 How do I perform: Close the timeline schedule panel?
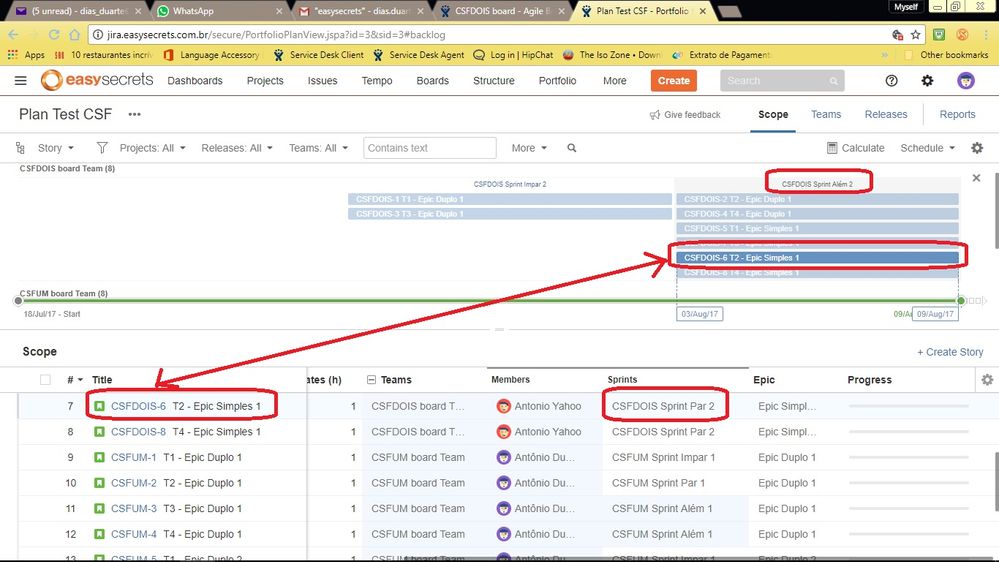point(976,178)
